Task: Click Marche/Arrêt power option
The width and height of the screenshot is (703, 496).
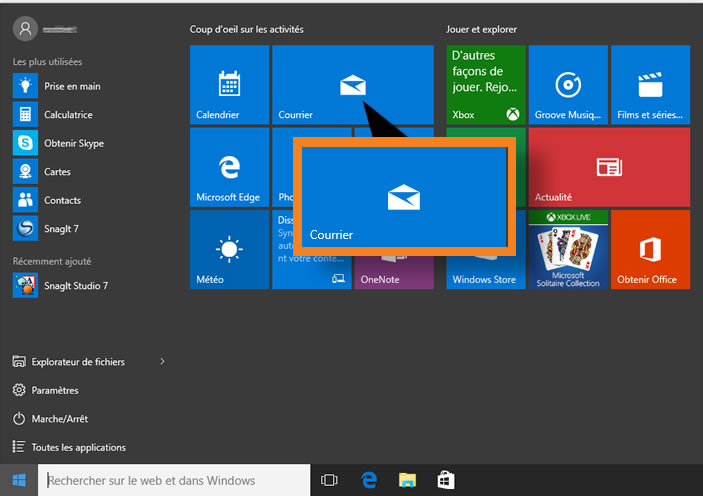Action: pyautogui.click(x=50, y=419)
